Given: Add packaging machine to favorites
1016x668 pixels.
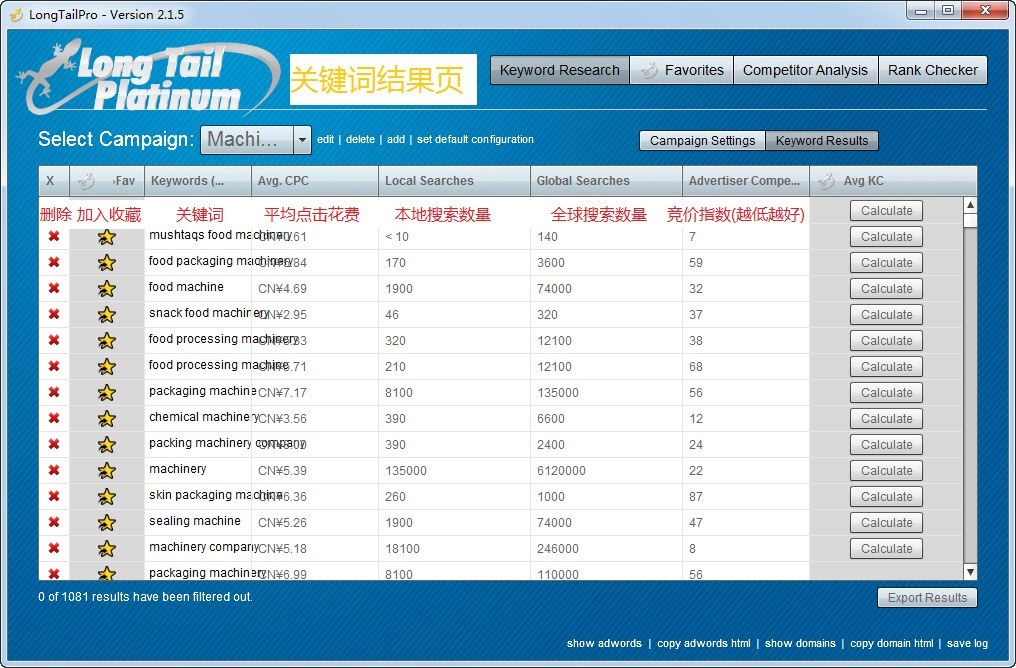Looking at the screenshot, I should click(x=107, y=393).
